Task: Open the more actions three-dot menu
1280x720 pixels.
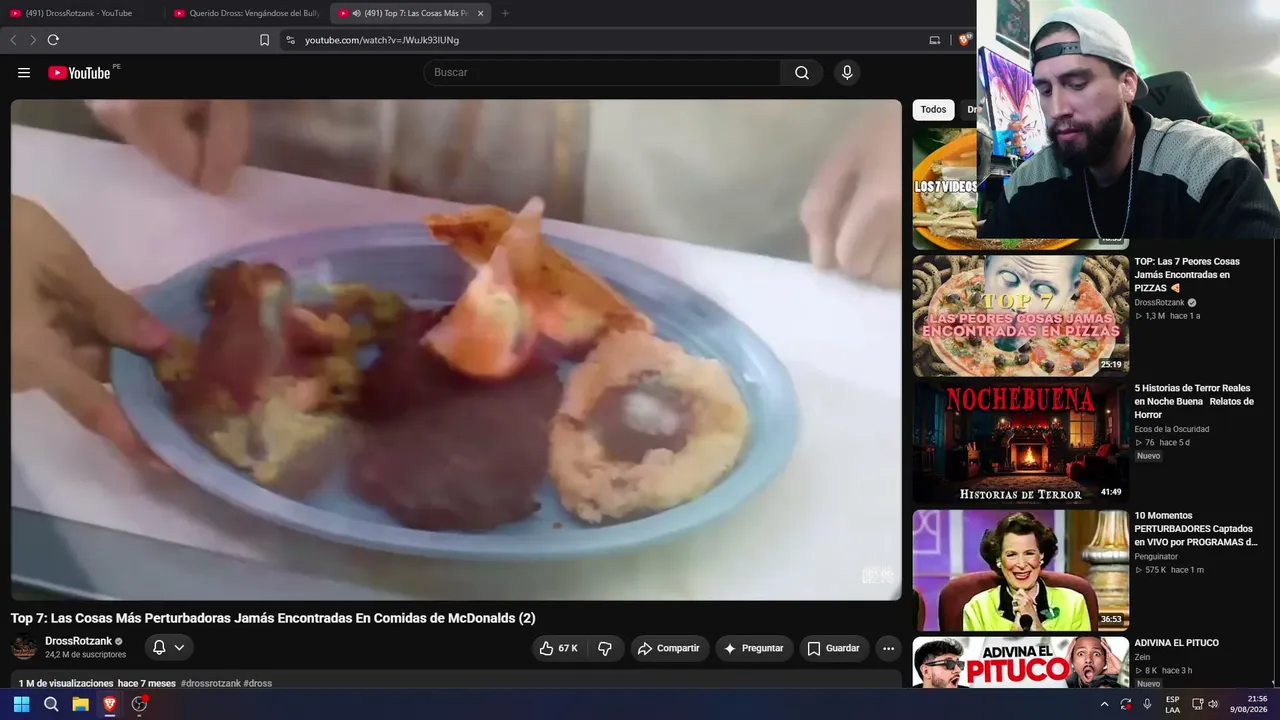Action: pyautogui.click(x=888, y=648)
